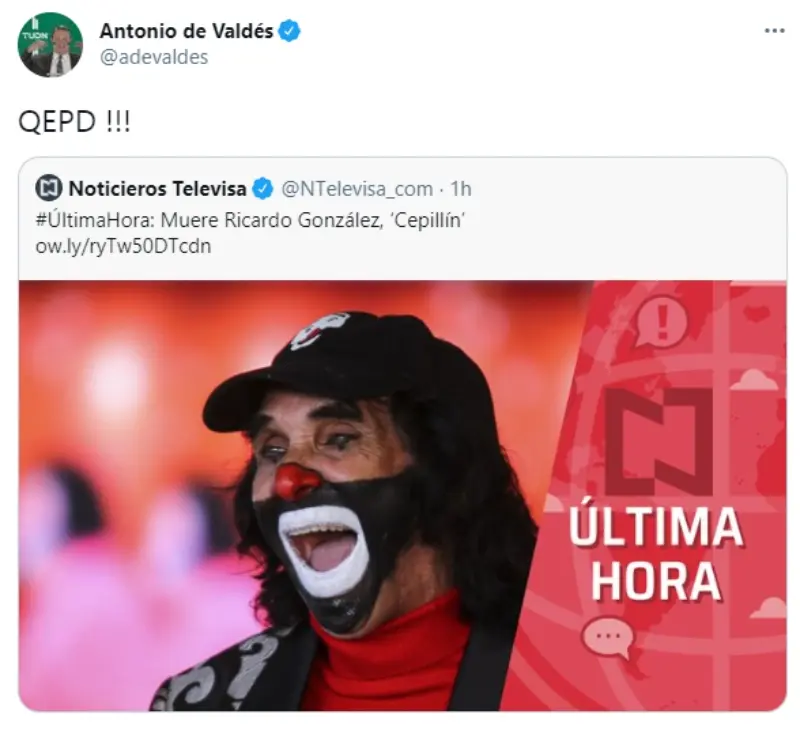Click the verified badge next to Noticieros Televisa

tap(263, 189)
